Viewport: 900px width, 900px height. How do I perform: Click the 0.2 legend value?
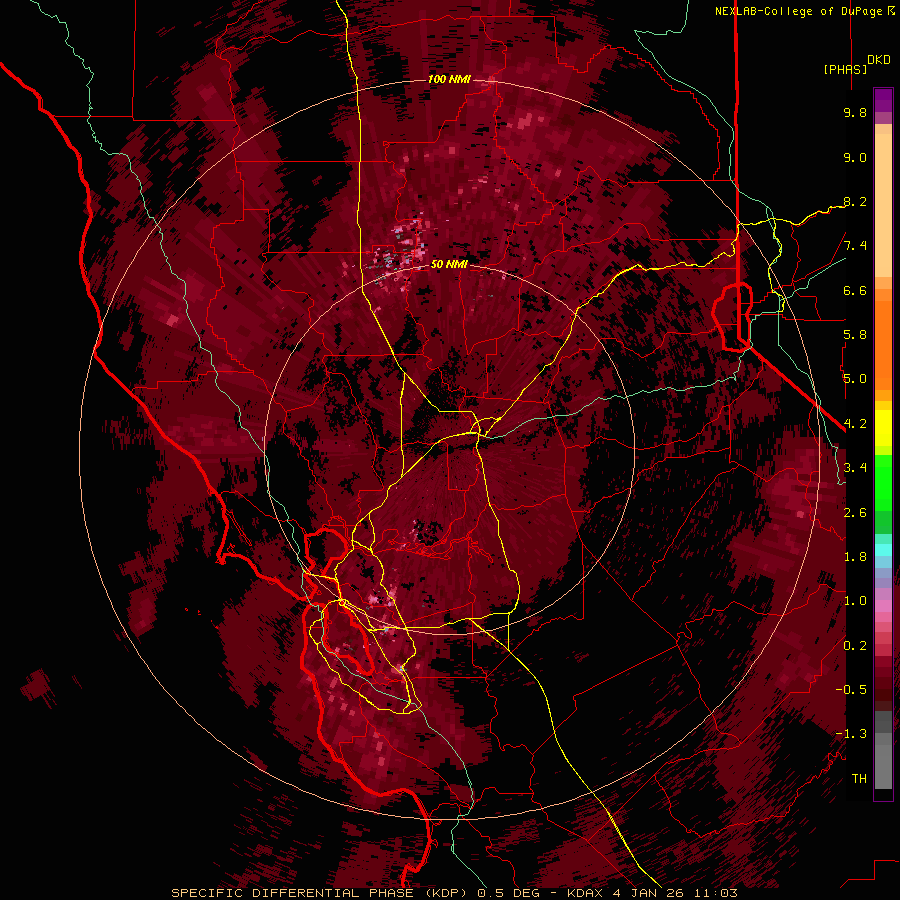click(x=855, y=646)
